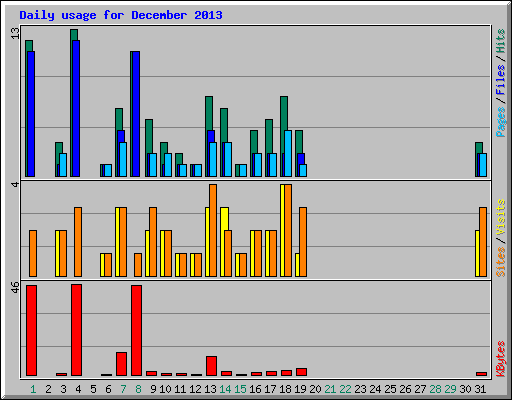This screenshot has height=400, width=512.
Task: Click day 5 on the x-axis
Action: (93, 389)
